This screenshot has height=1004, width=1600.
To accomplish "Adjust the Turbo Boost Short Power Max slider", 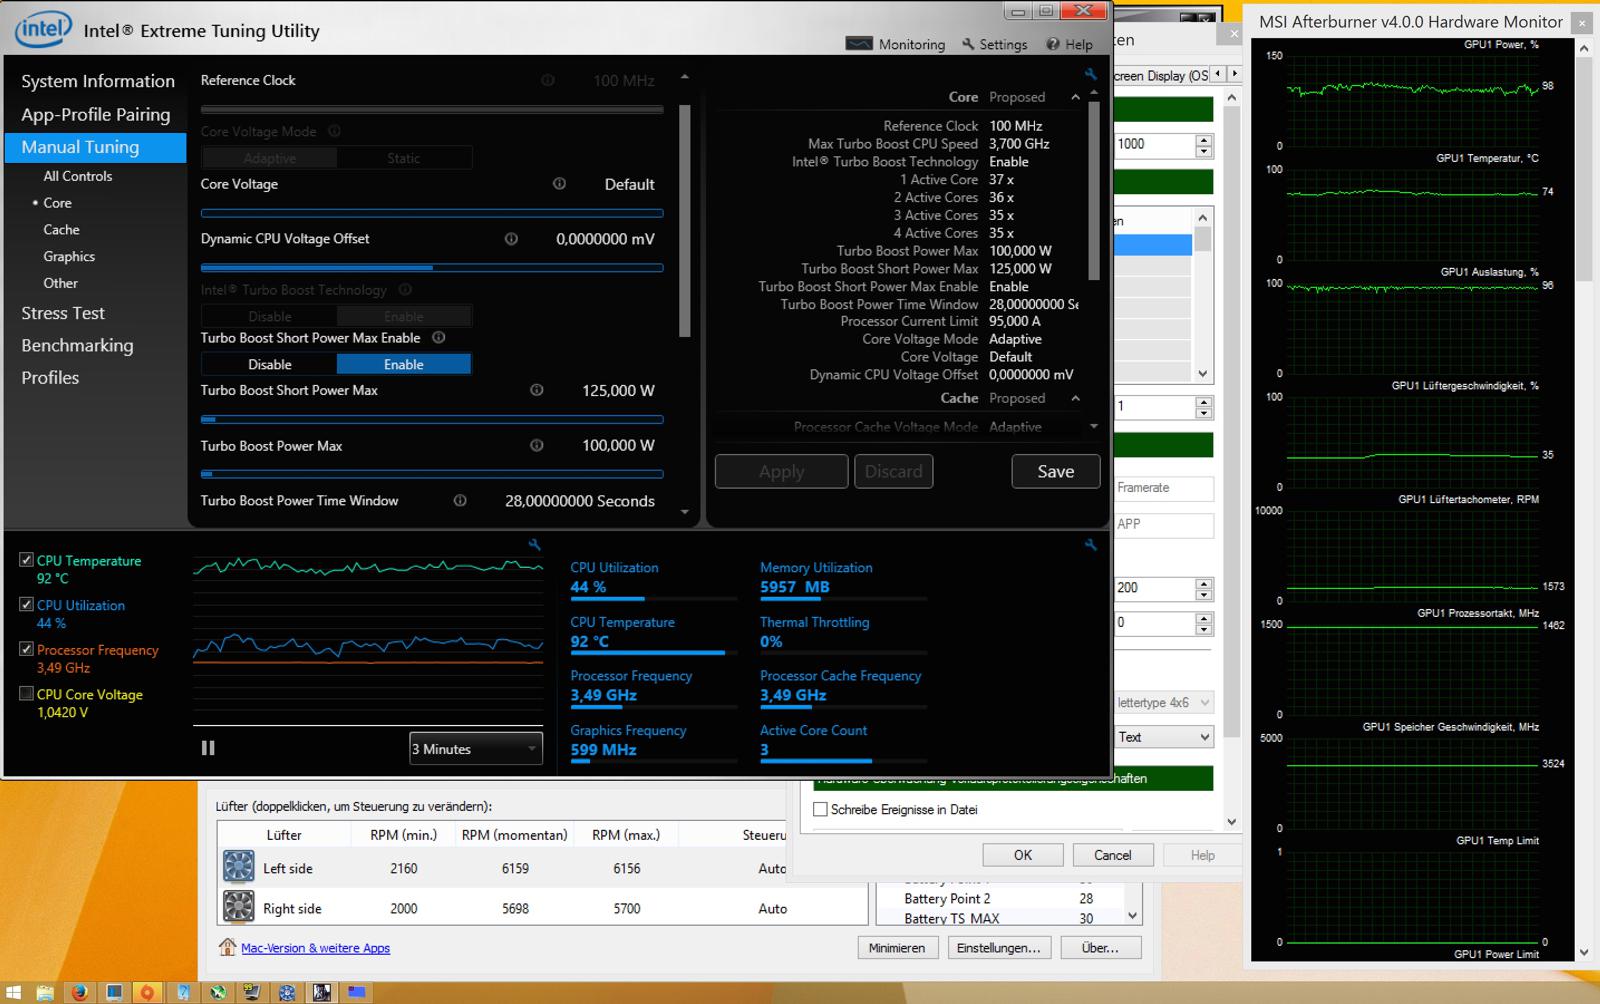I will click(x=432, y=419).
